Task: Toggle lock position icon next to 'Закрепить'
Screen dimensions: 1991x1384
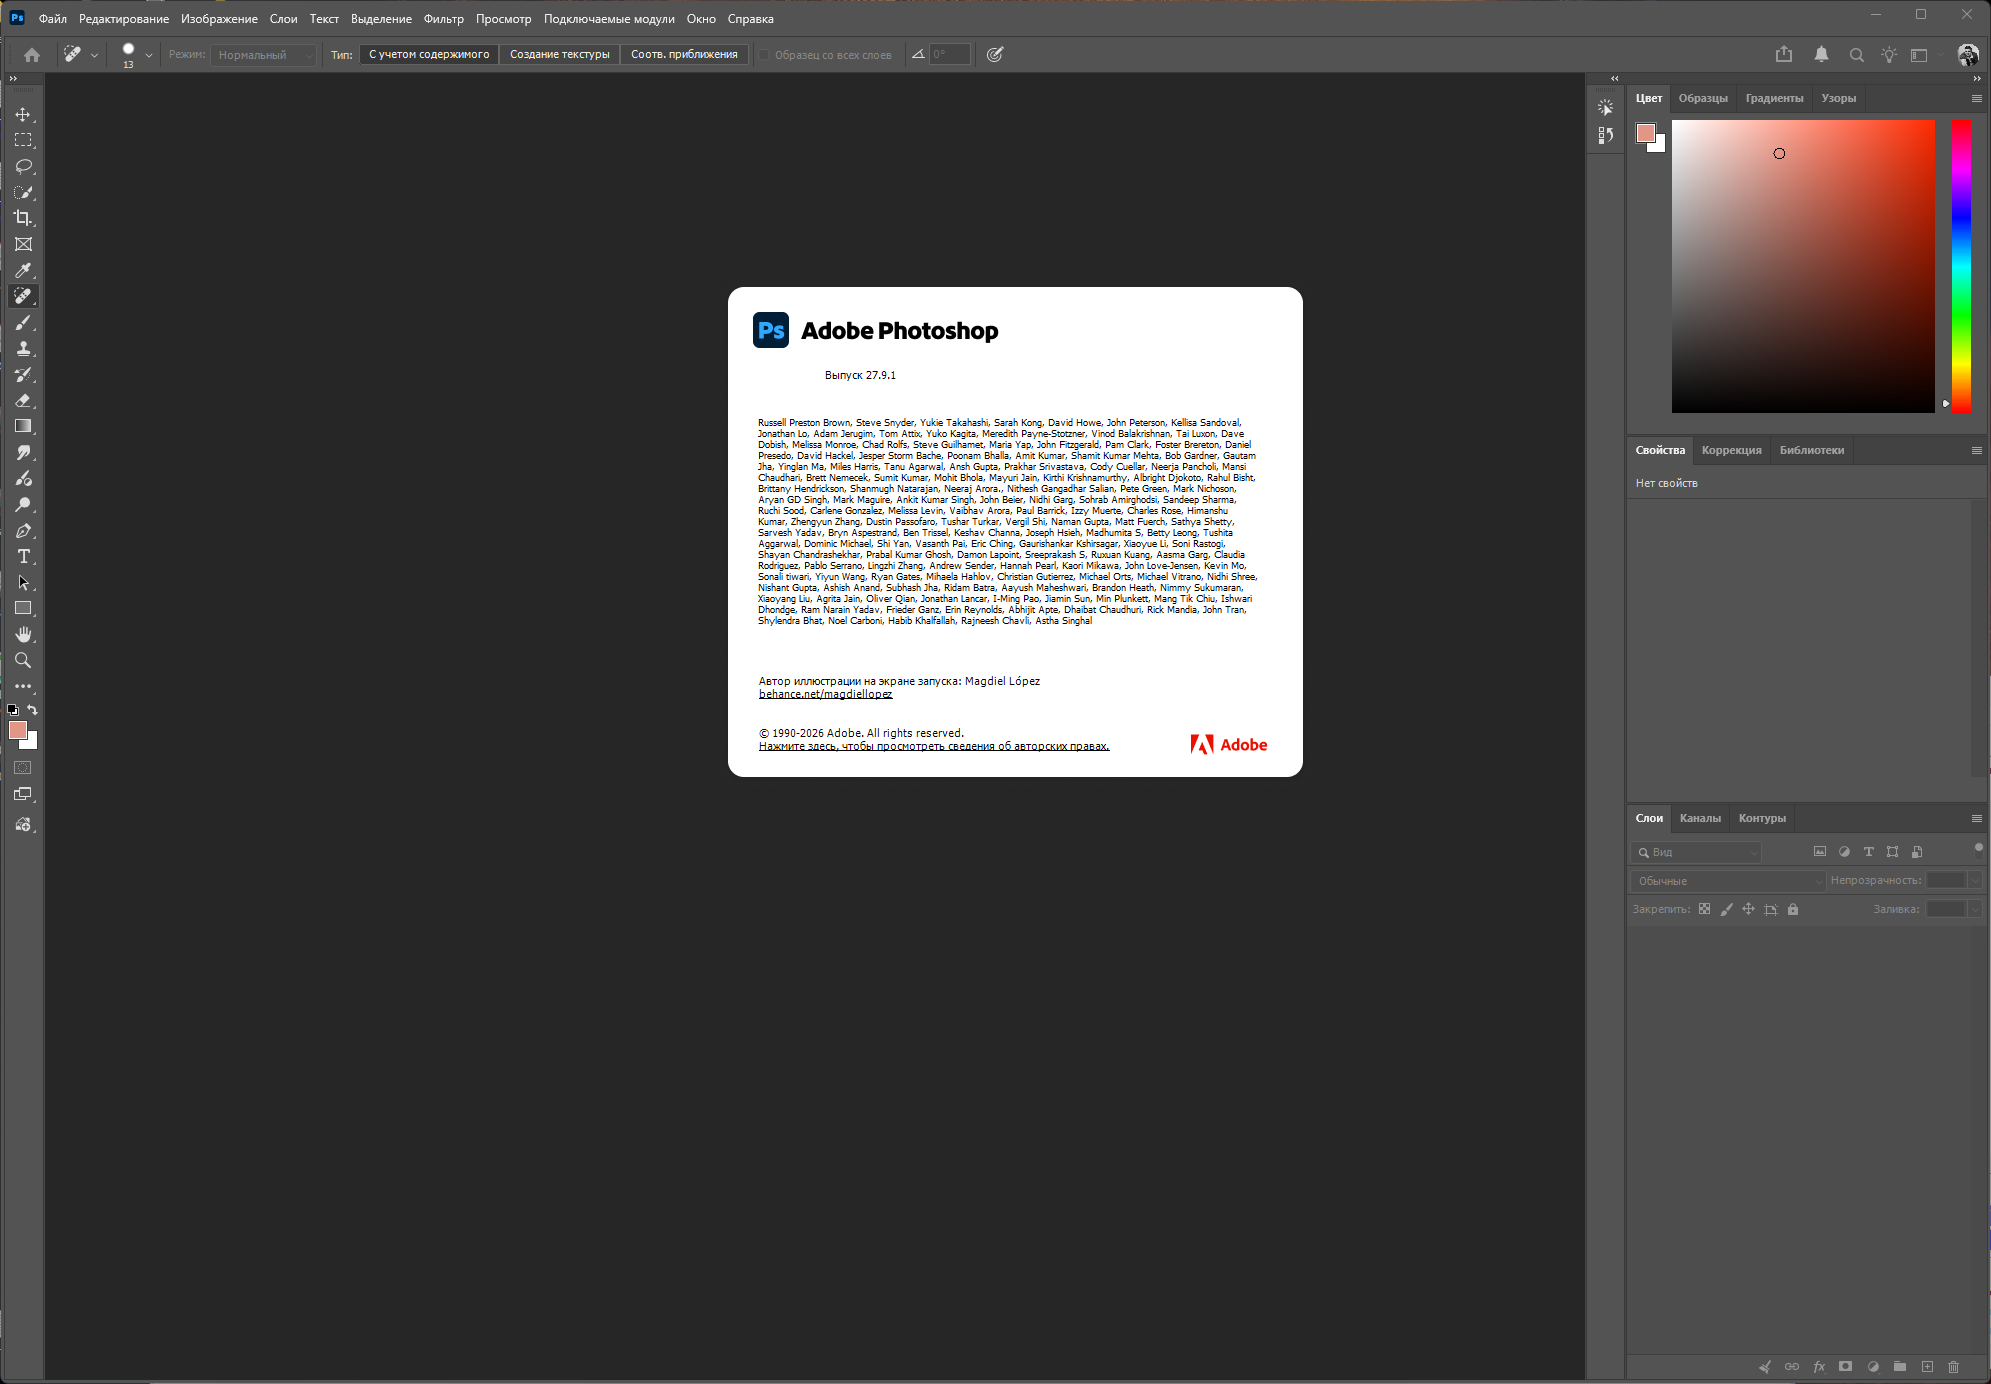Action: (1748, 909)
